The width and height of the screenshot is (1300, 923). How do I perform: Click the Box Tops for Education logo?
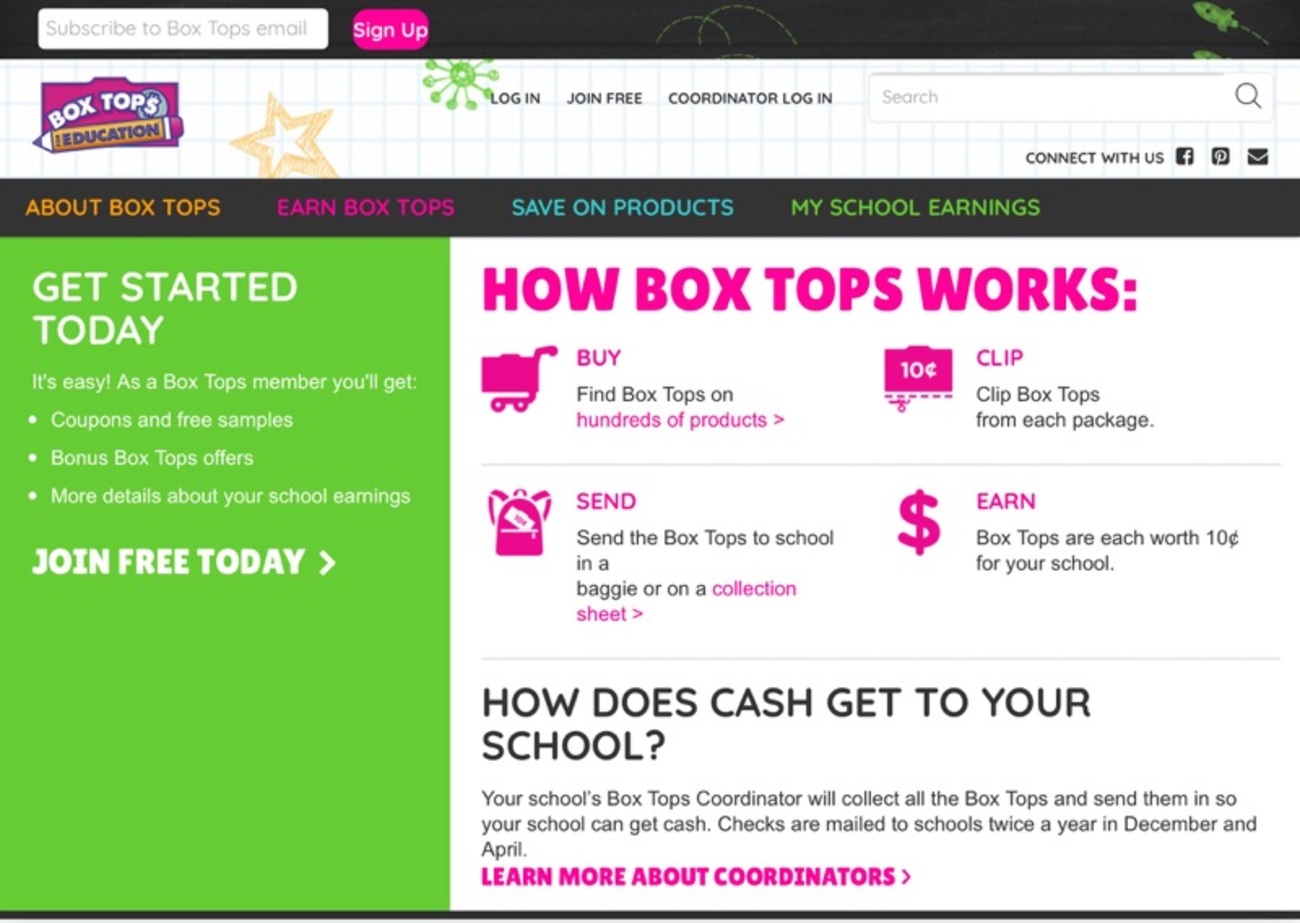tap(109, 115)
